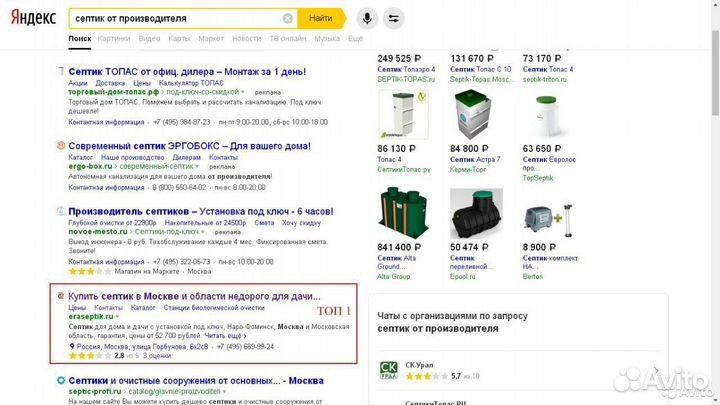
Task: Open Септики и очистные сооружения result
Action: pyautogui.click(x=196, y=381)
